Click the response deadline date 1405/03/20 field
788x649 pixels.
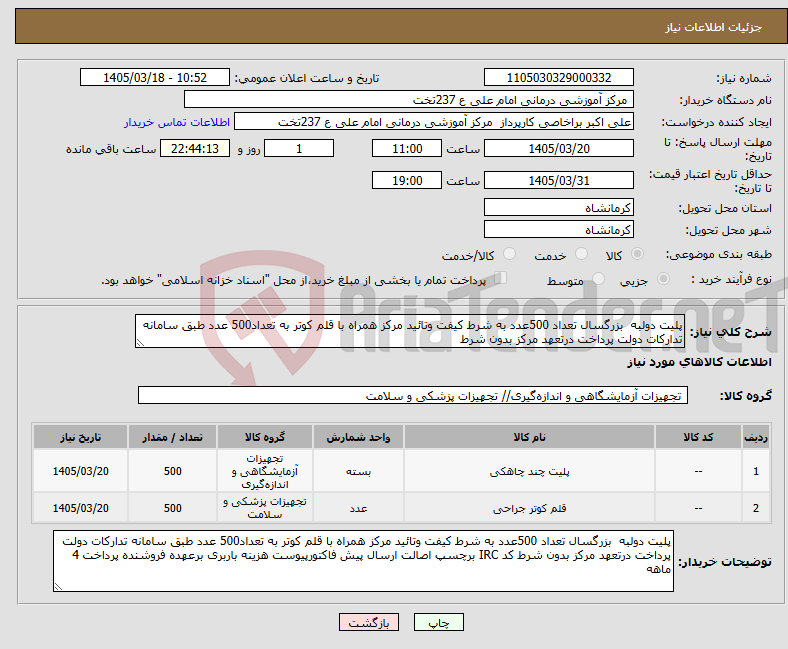click(559, 148)
